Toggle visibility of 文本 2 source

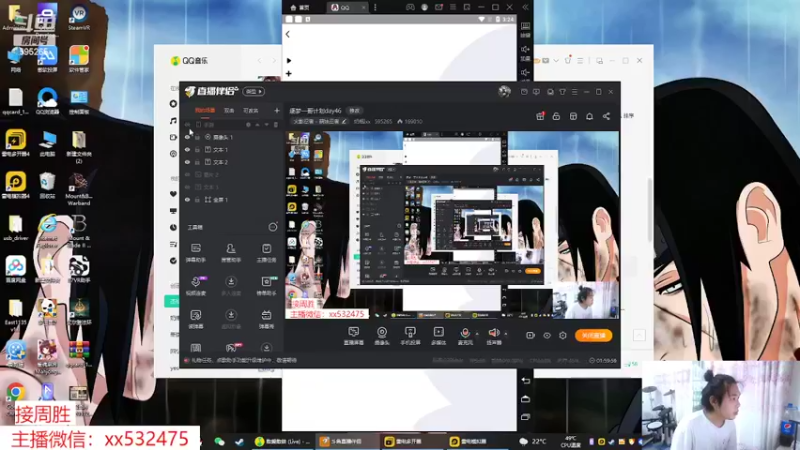187,162
